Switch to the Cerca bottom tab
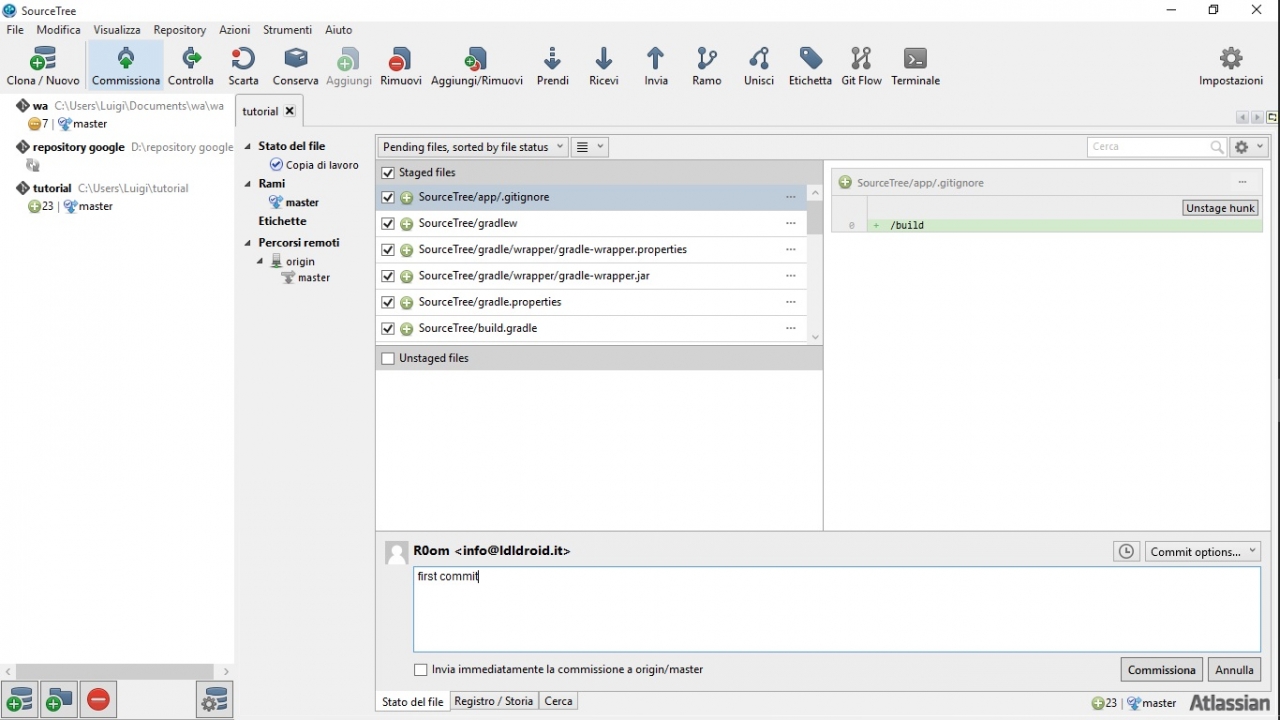1280x720 pixels. pos(558,701)
